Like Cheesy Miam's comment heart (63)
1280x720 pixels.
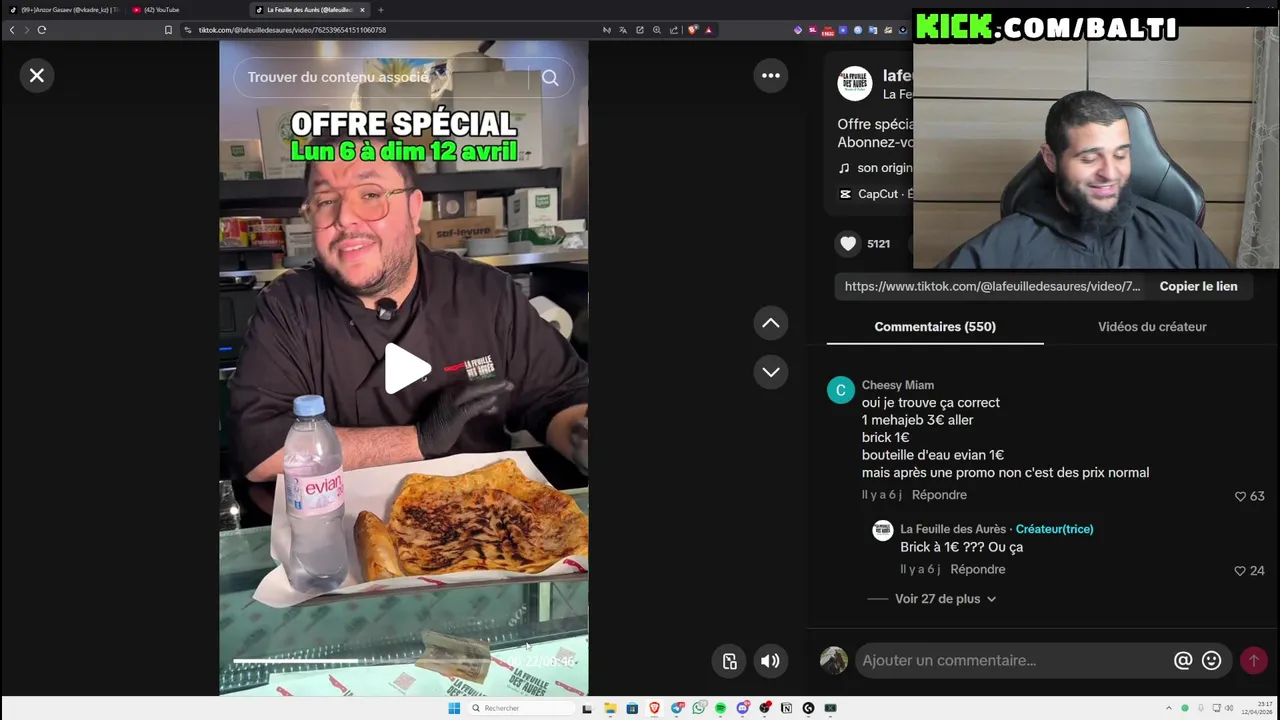point(1240,496)
